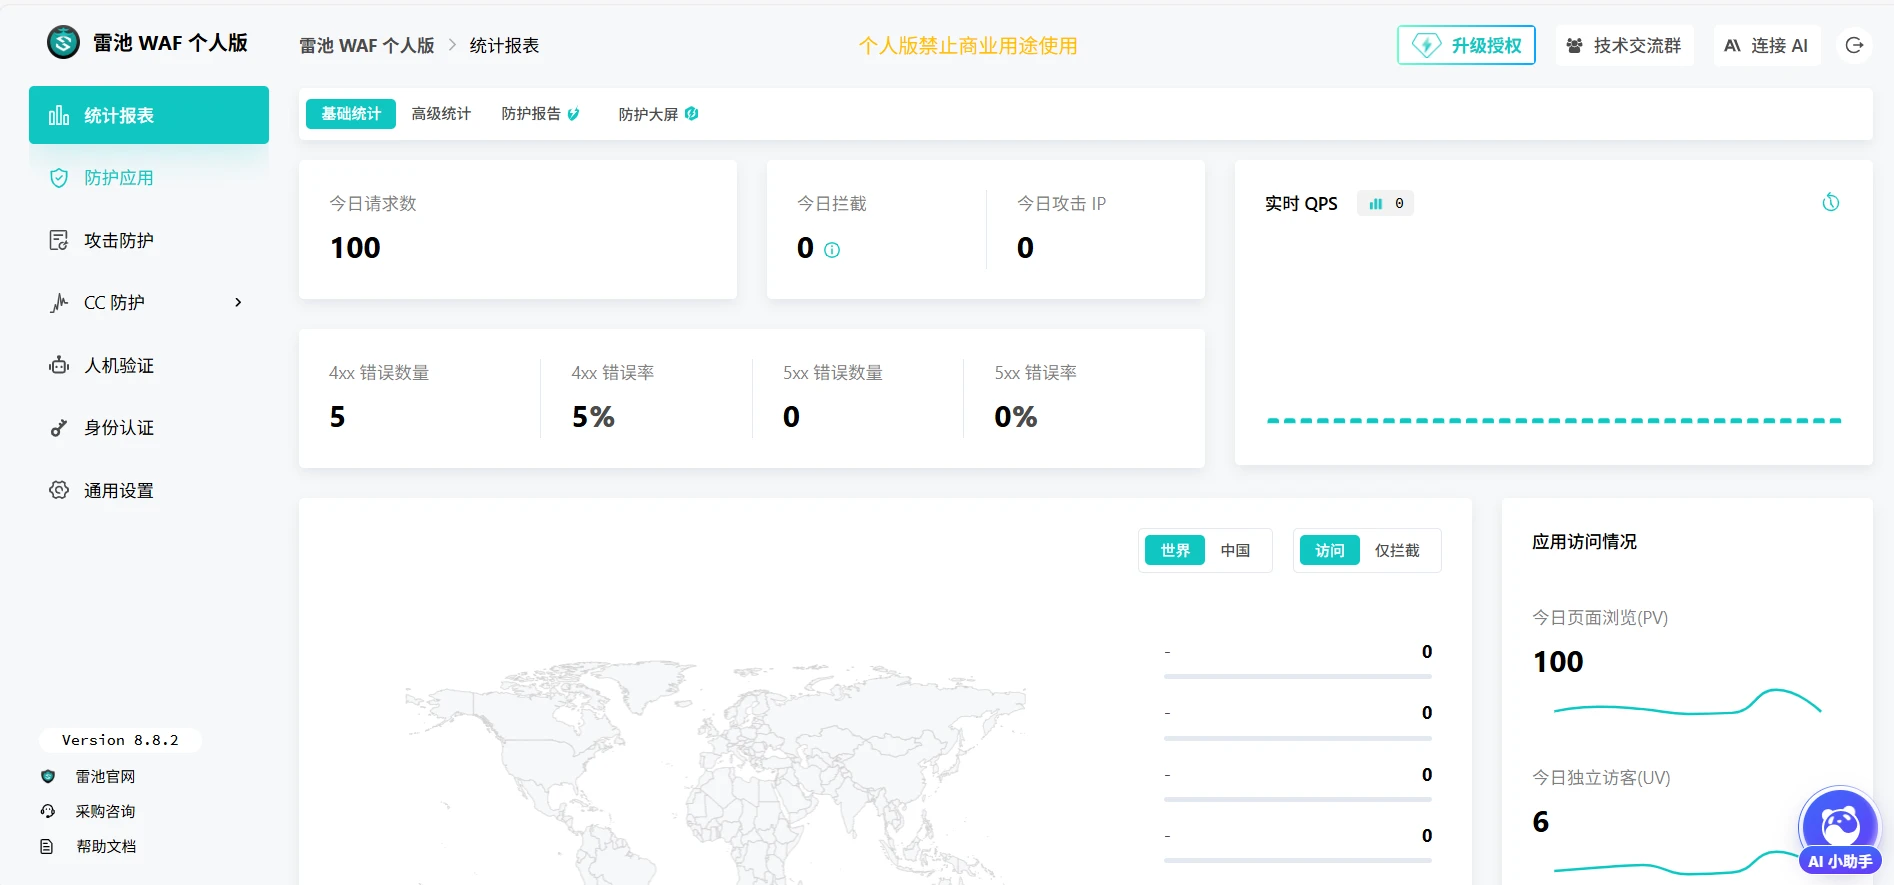Click the 实时 QPS title

1301,203
